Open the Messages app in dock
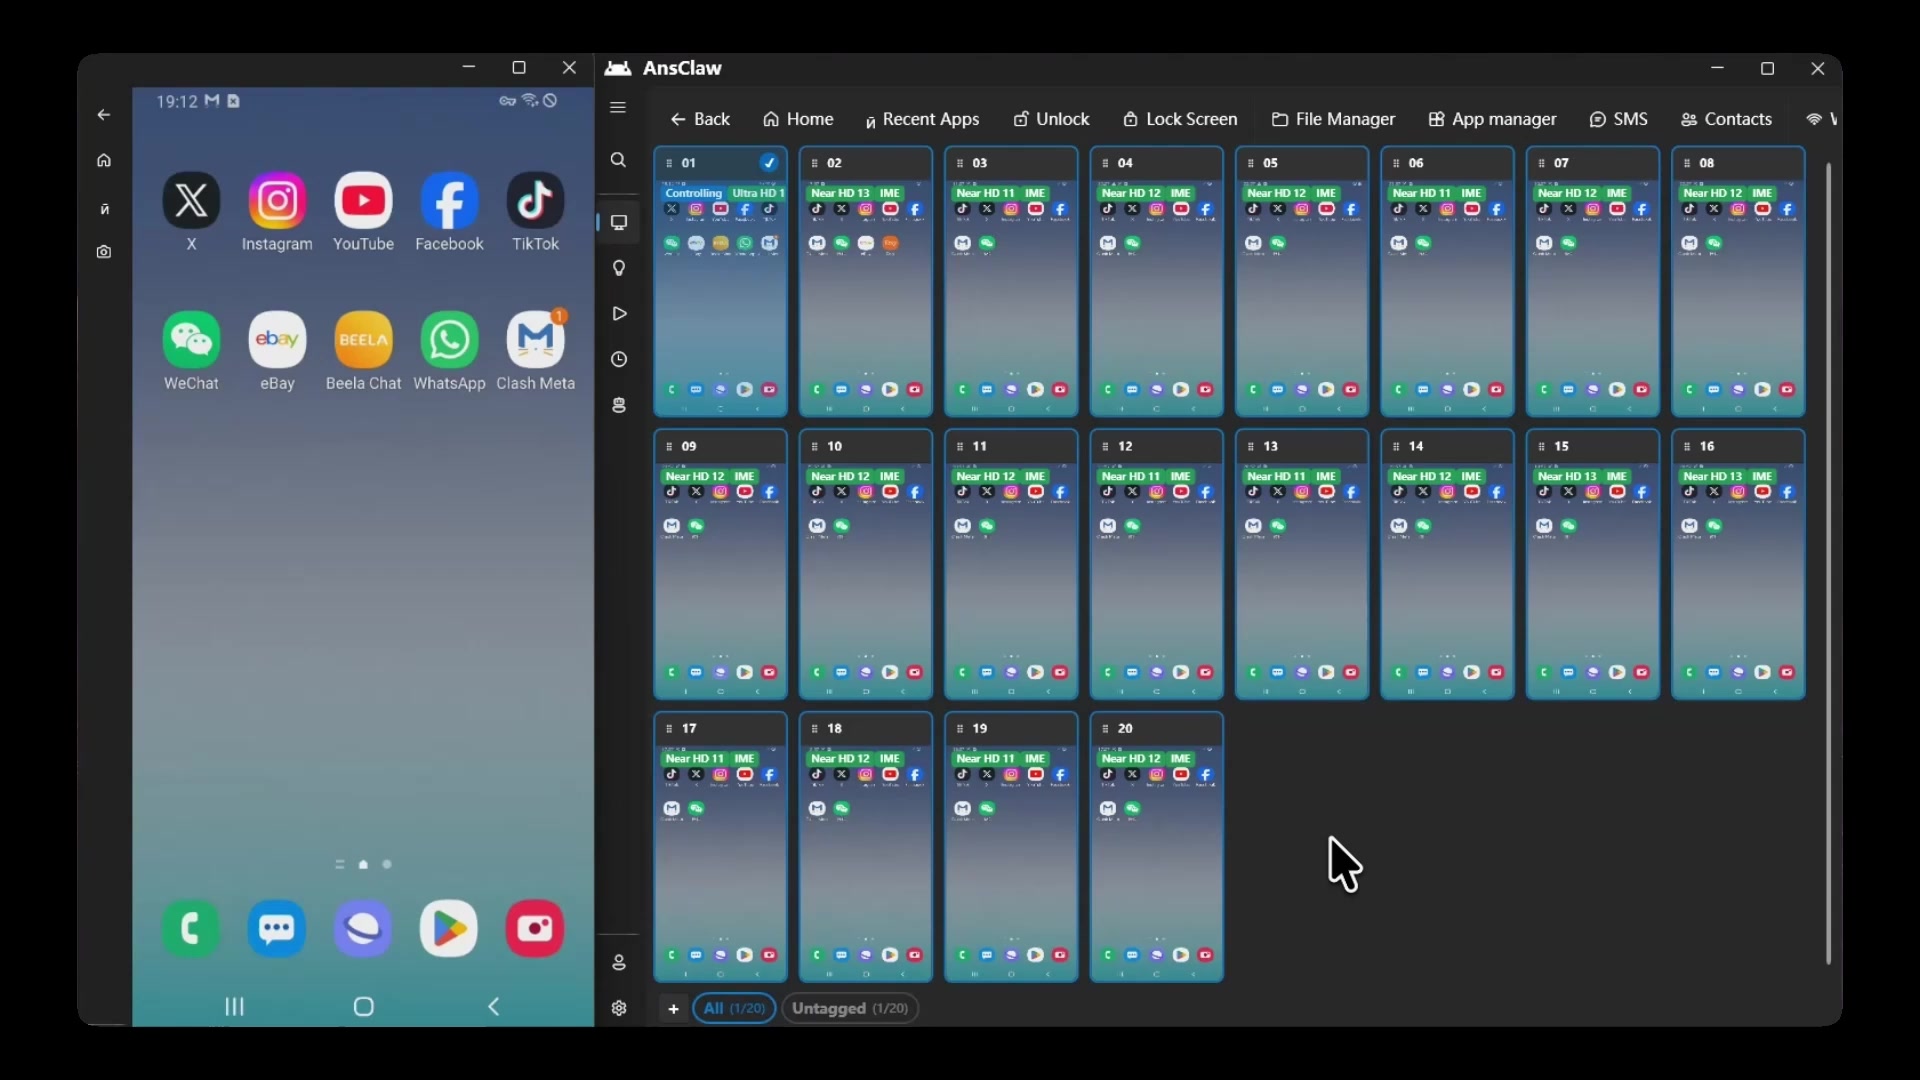This screenshot has width=1920, height=1080. (x=277, y=928)
